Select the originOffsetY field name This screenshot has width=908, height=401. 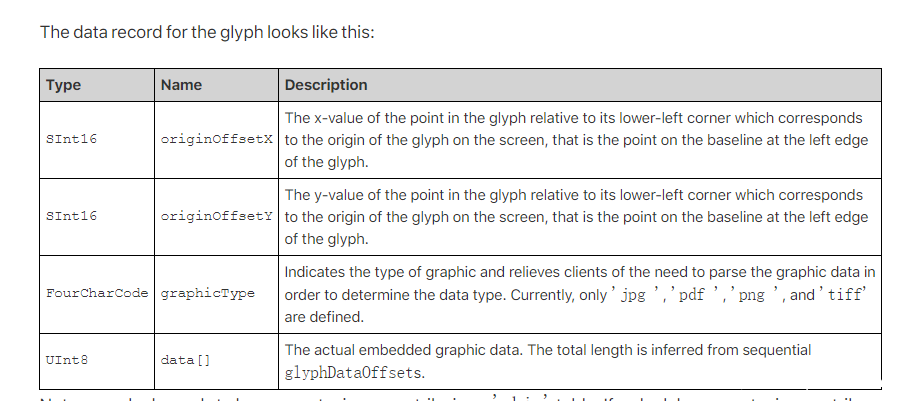pyautogui.click(x=217, y=216)
